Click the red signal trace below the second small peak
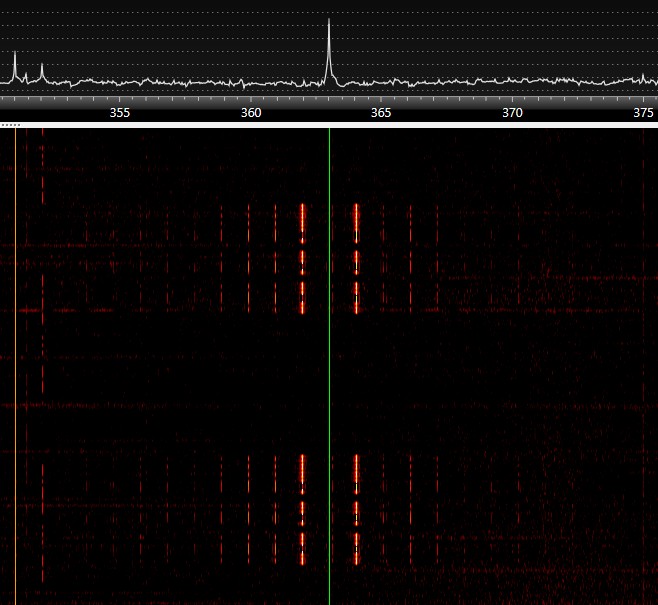 click(42, 300)
